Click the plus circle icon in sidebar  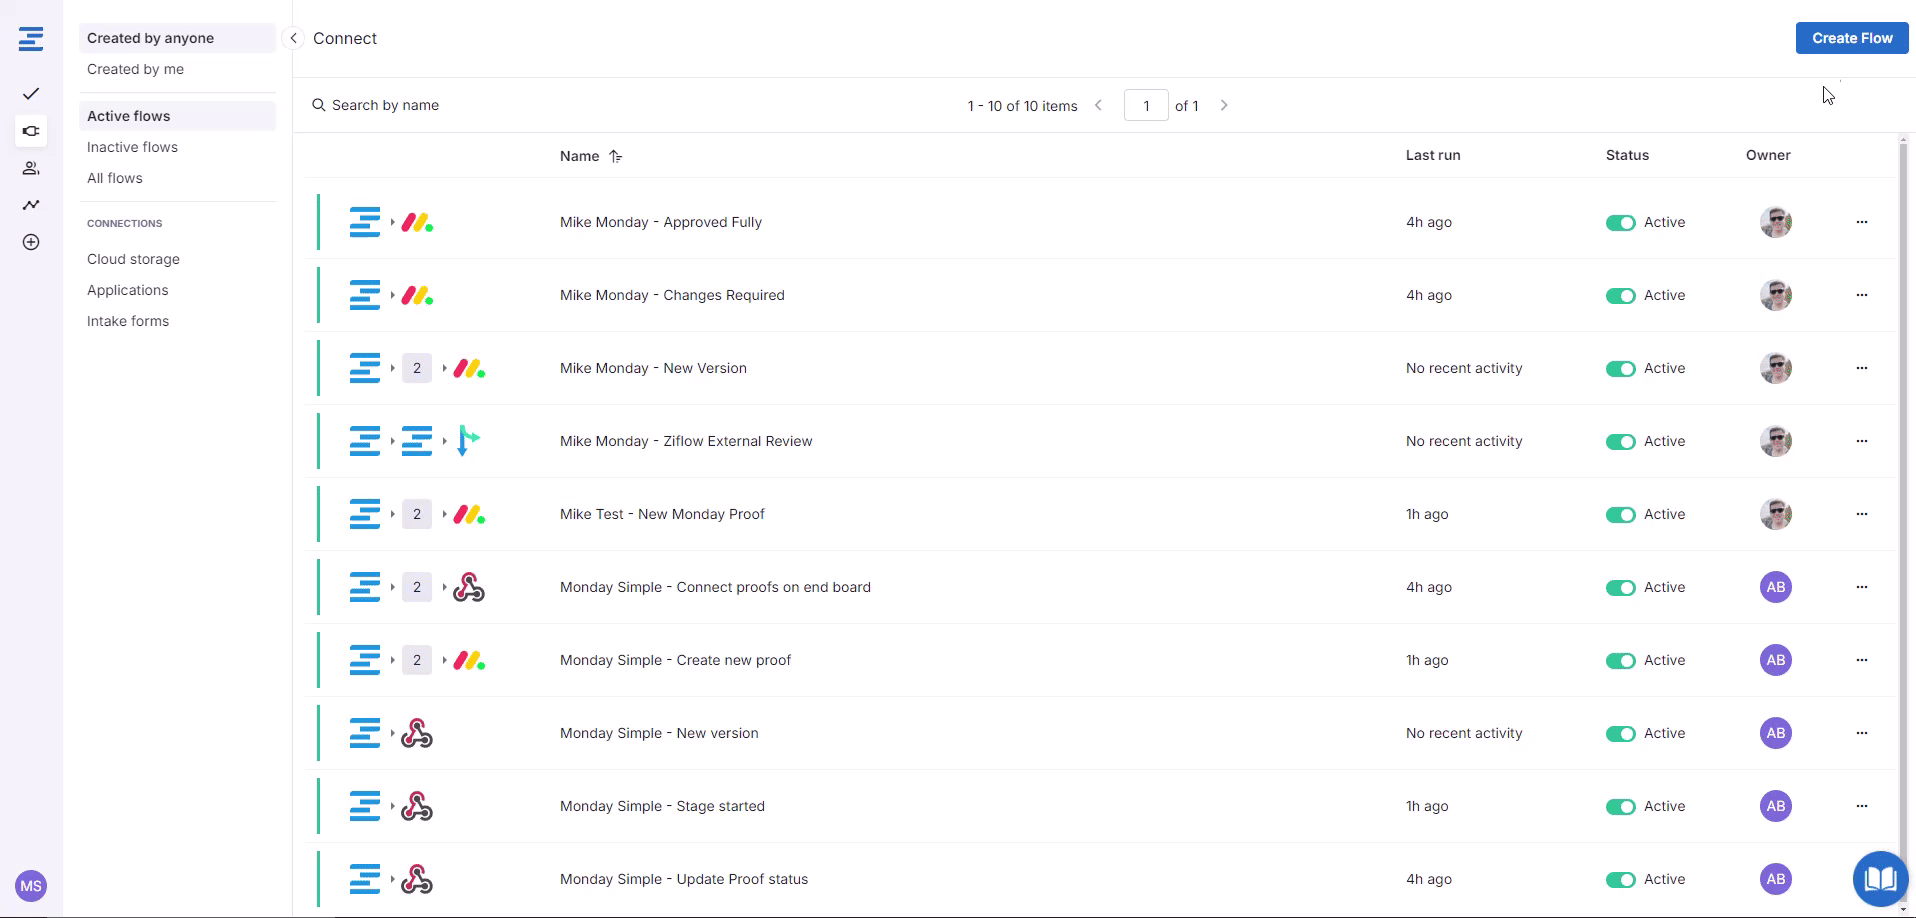(x=31, y=242)
